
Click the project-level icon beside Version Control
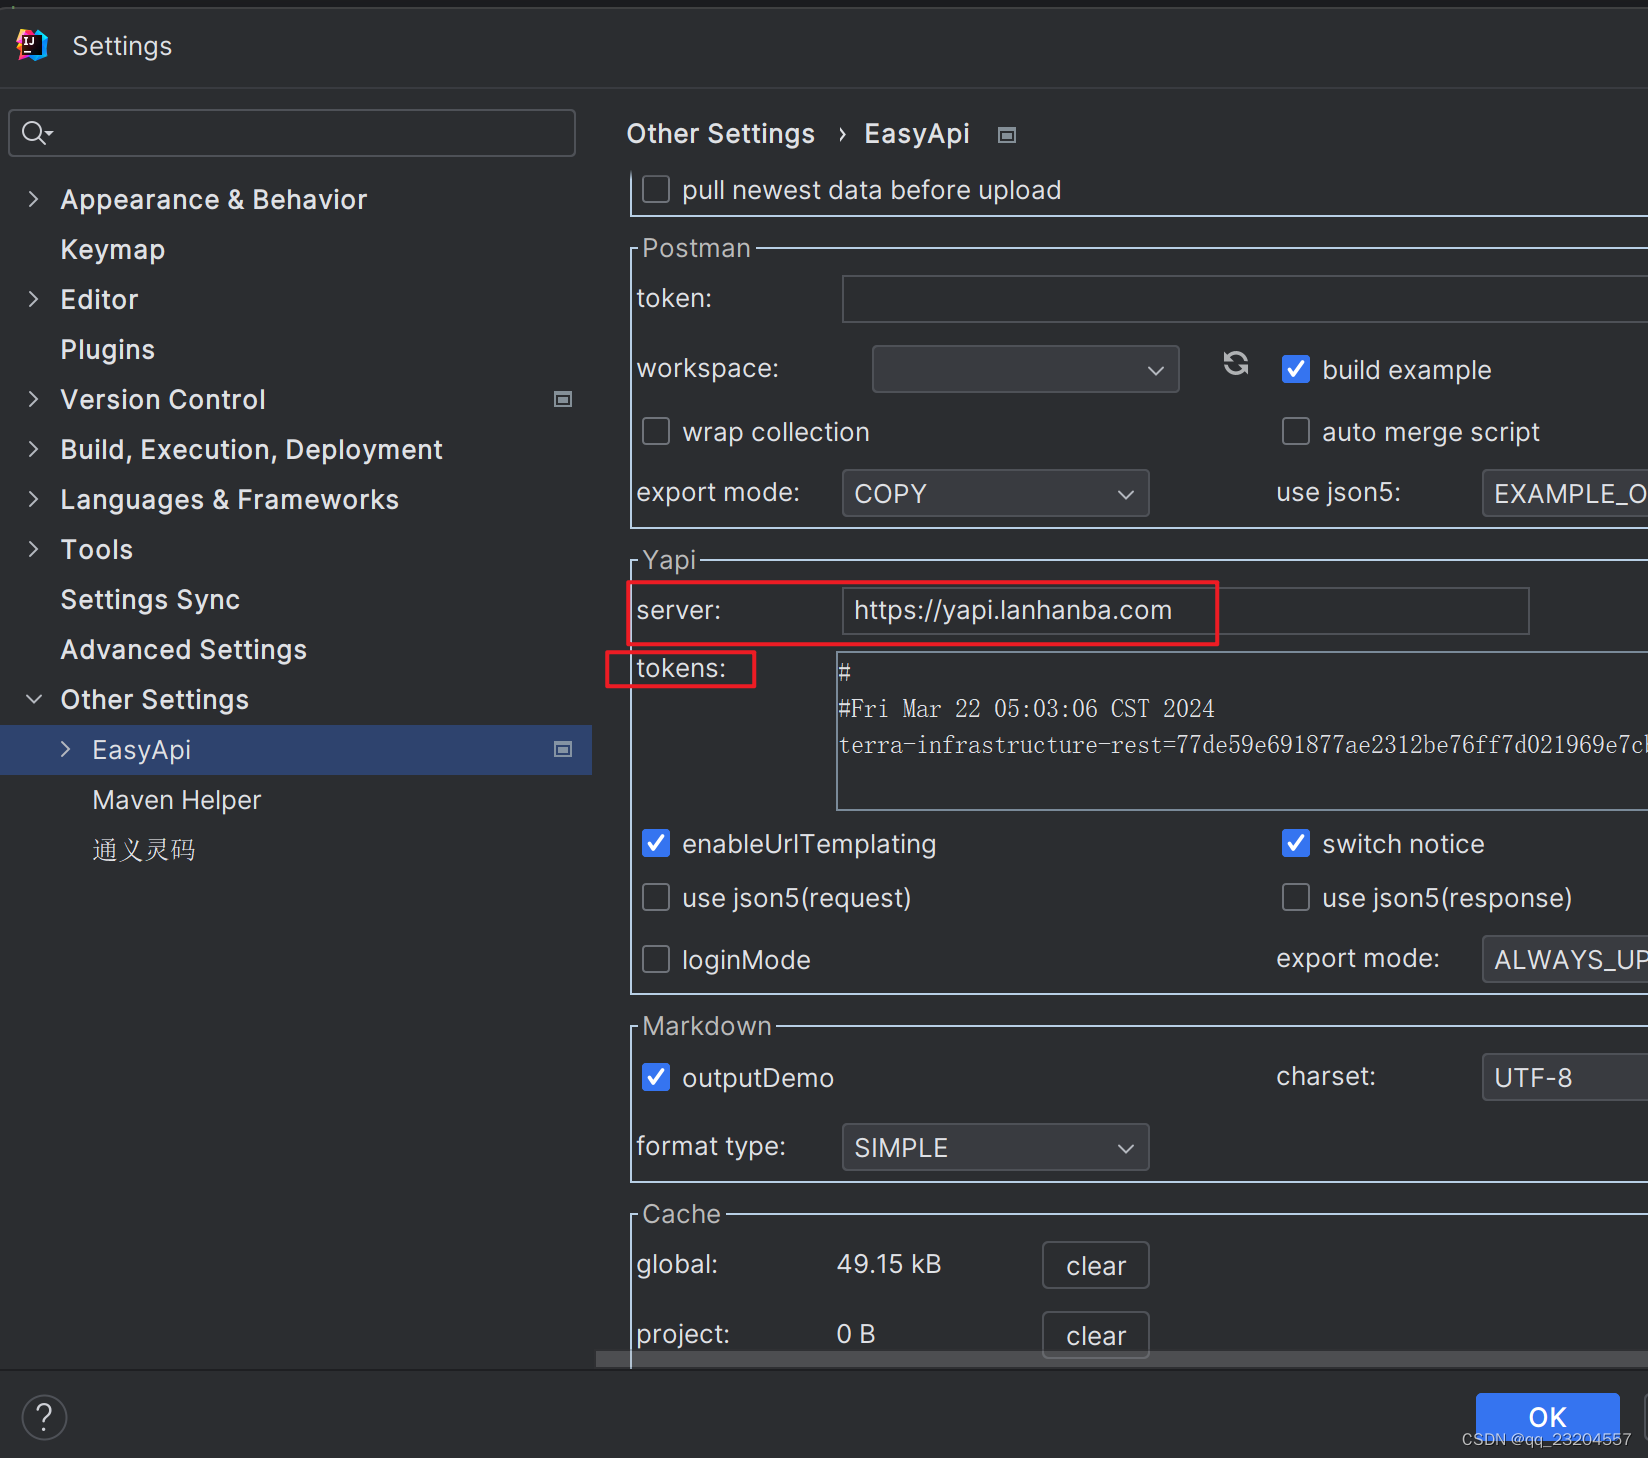563,399
